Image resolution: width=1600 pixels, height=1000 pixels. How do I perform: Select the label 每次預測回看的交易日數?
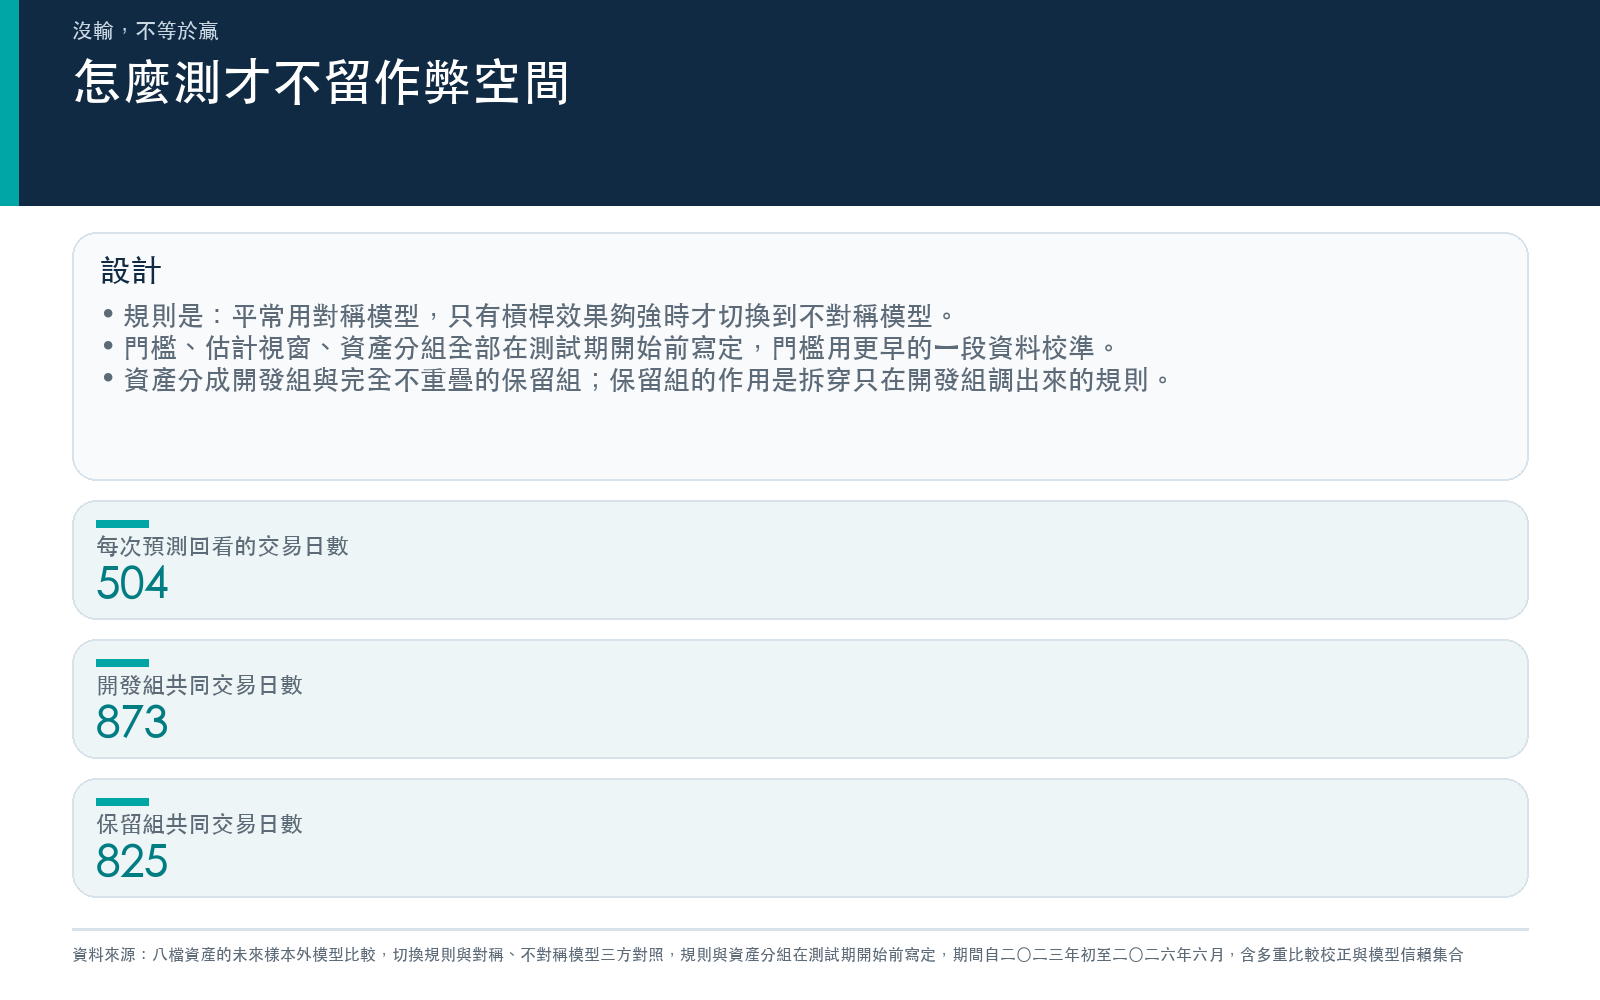pyautogui.click(x=222, y=546)
